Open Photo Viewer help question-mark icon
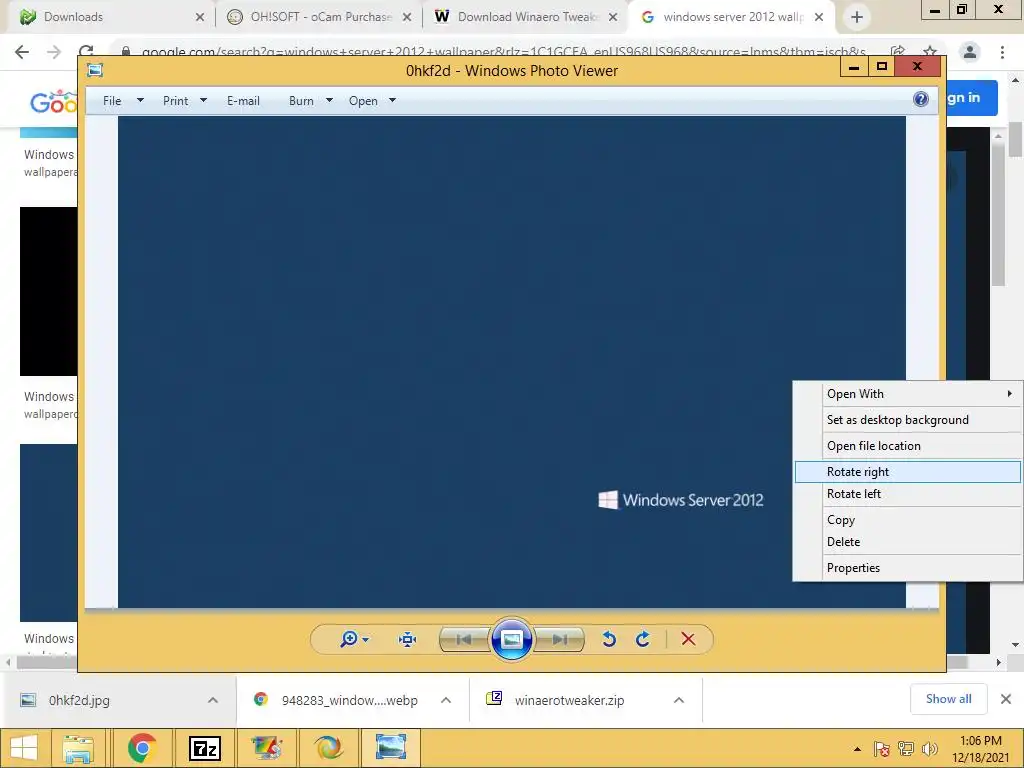1024x768 pixels. pyautogui.click(x=921, y=99)
